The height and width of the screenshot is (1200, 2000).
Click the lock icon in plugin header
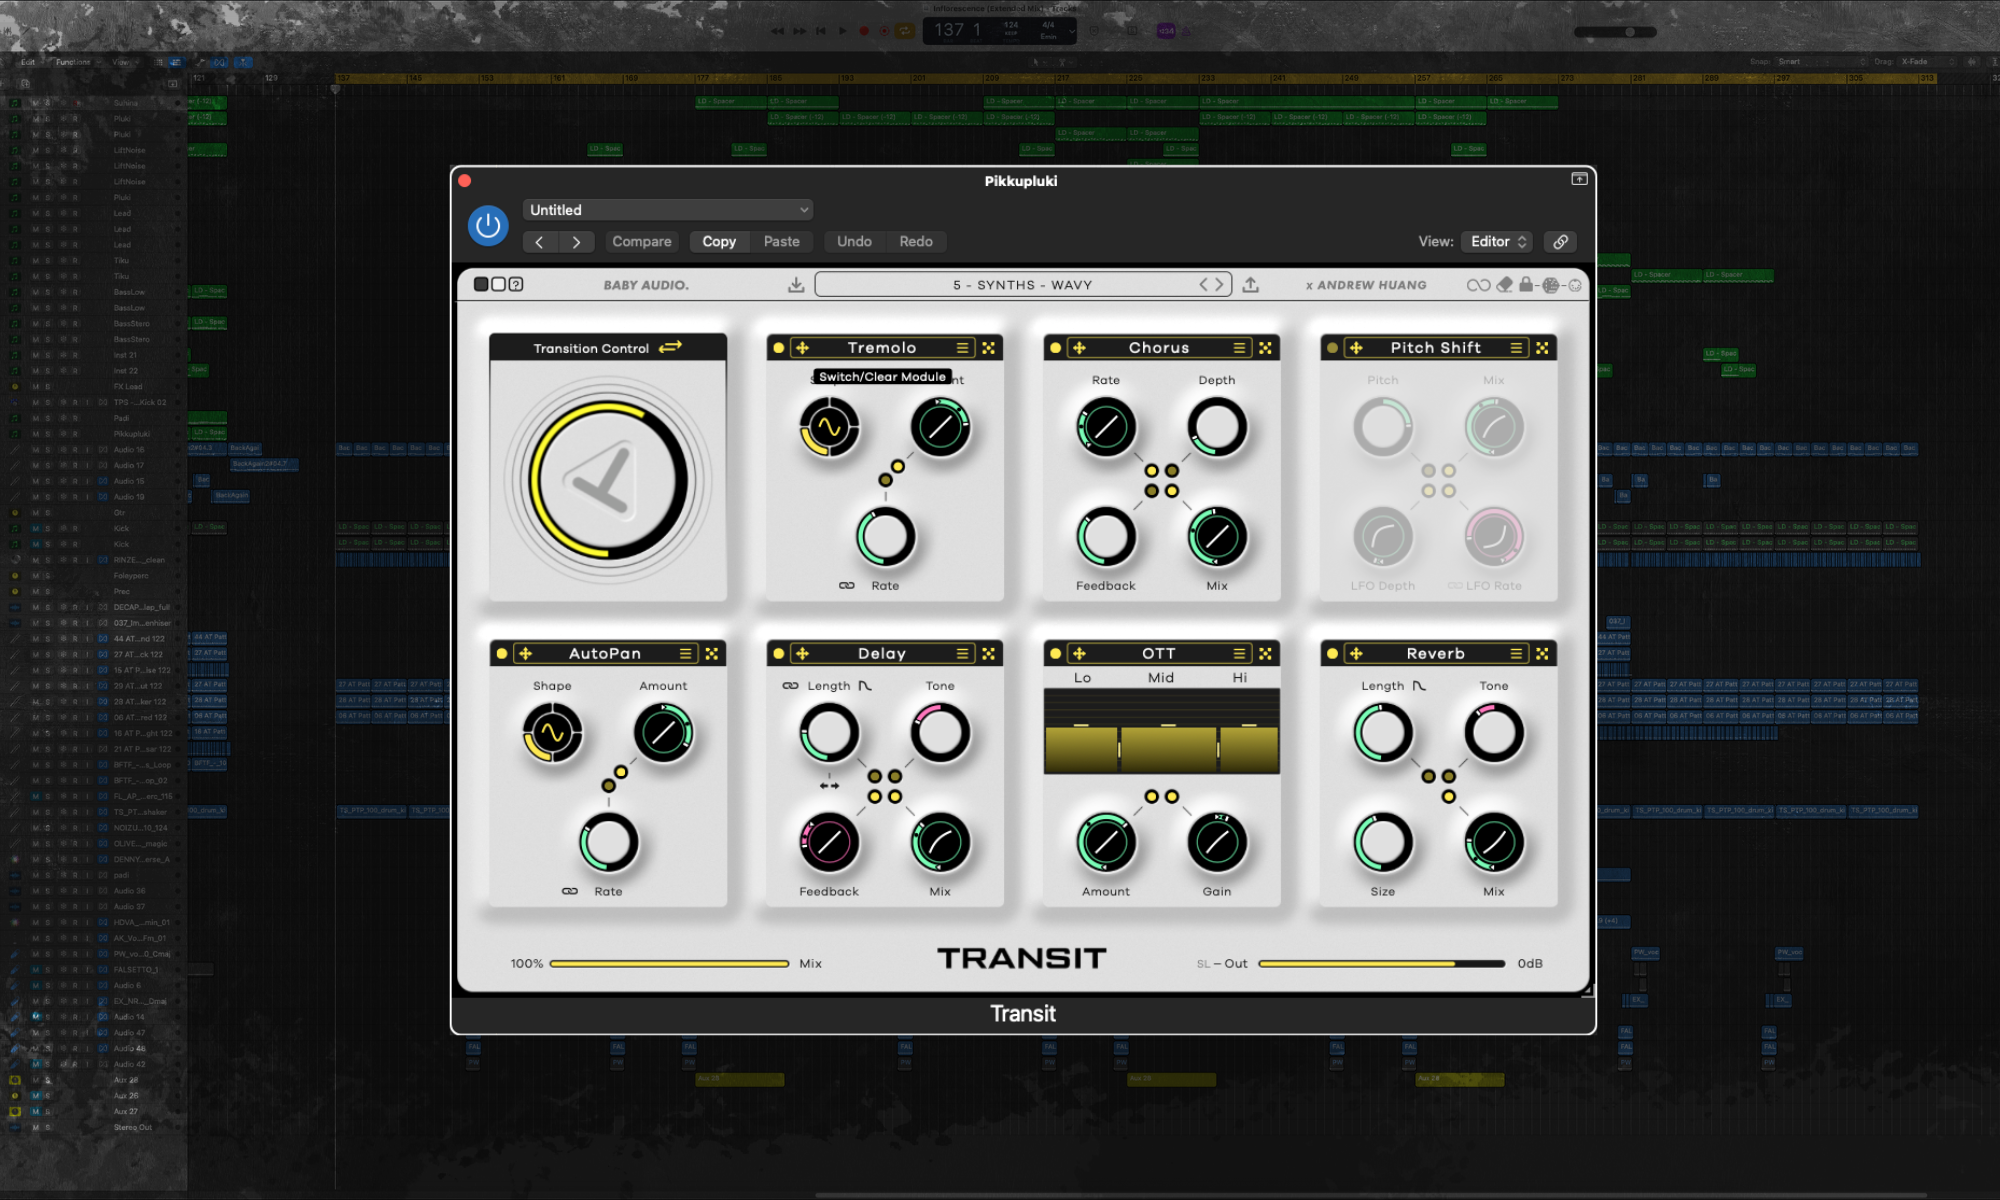tap(1526, 285)
